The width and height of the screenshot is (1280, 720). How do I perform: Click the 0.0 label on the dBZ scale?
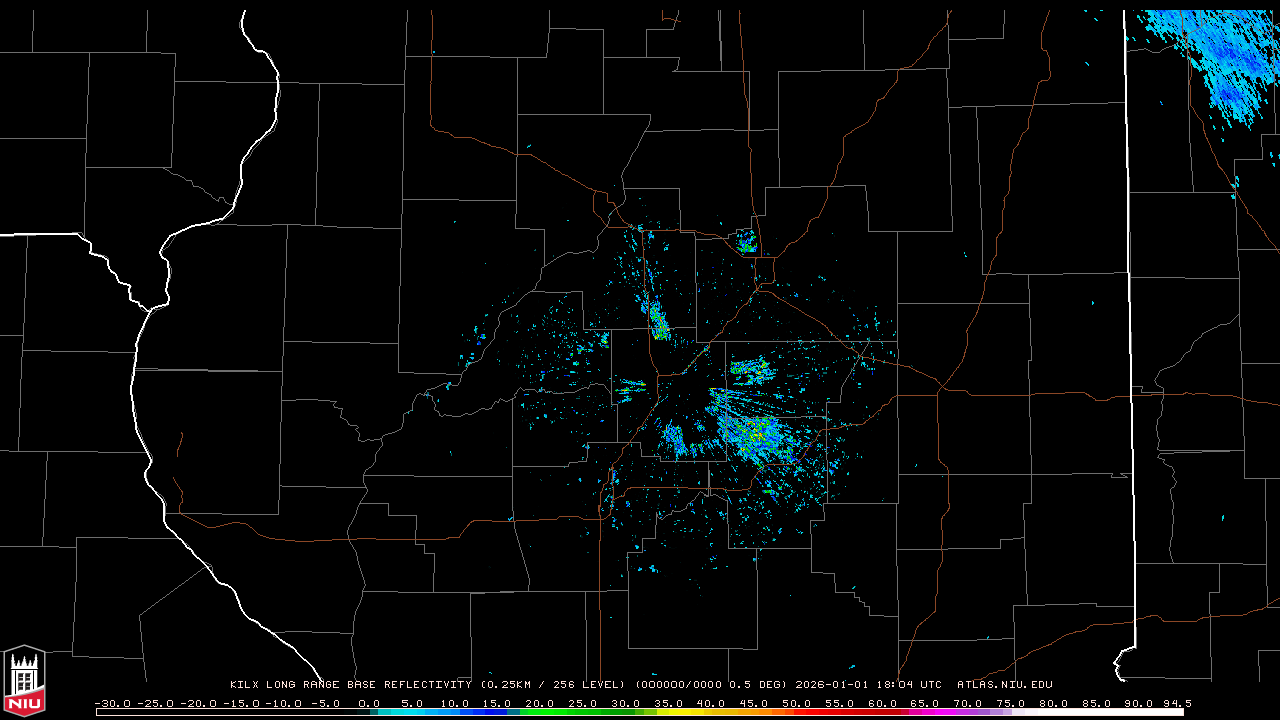point(369,703)
